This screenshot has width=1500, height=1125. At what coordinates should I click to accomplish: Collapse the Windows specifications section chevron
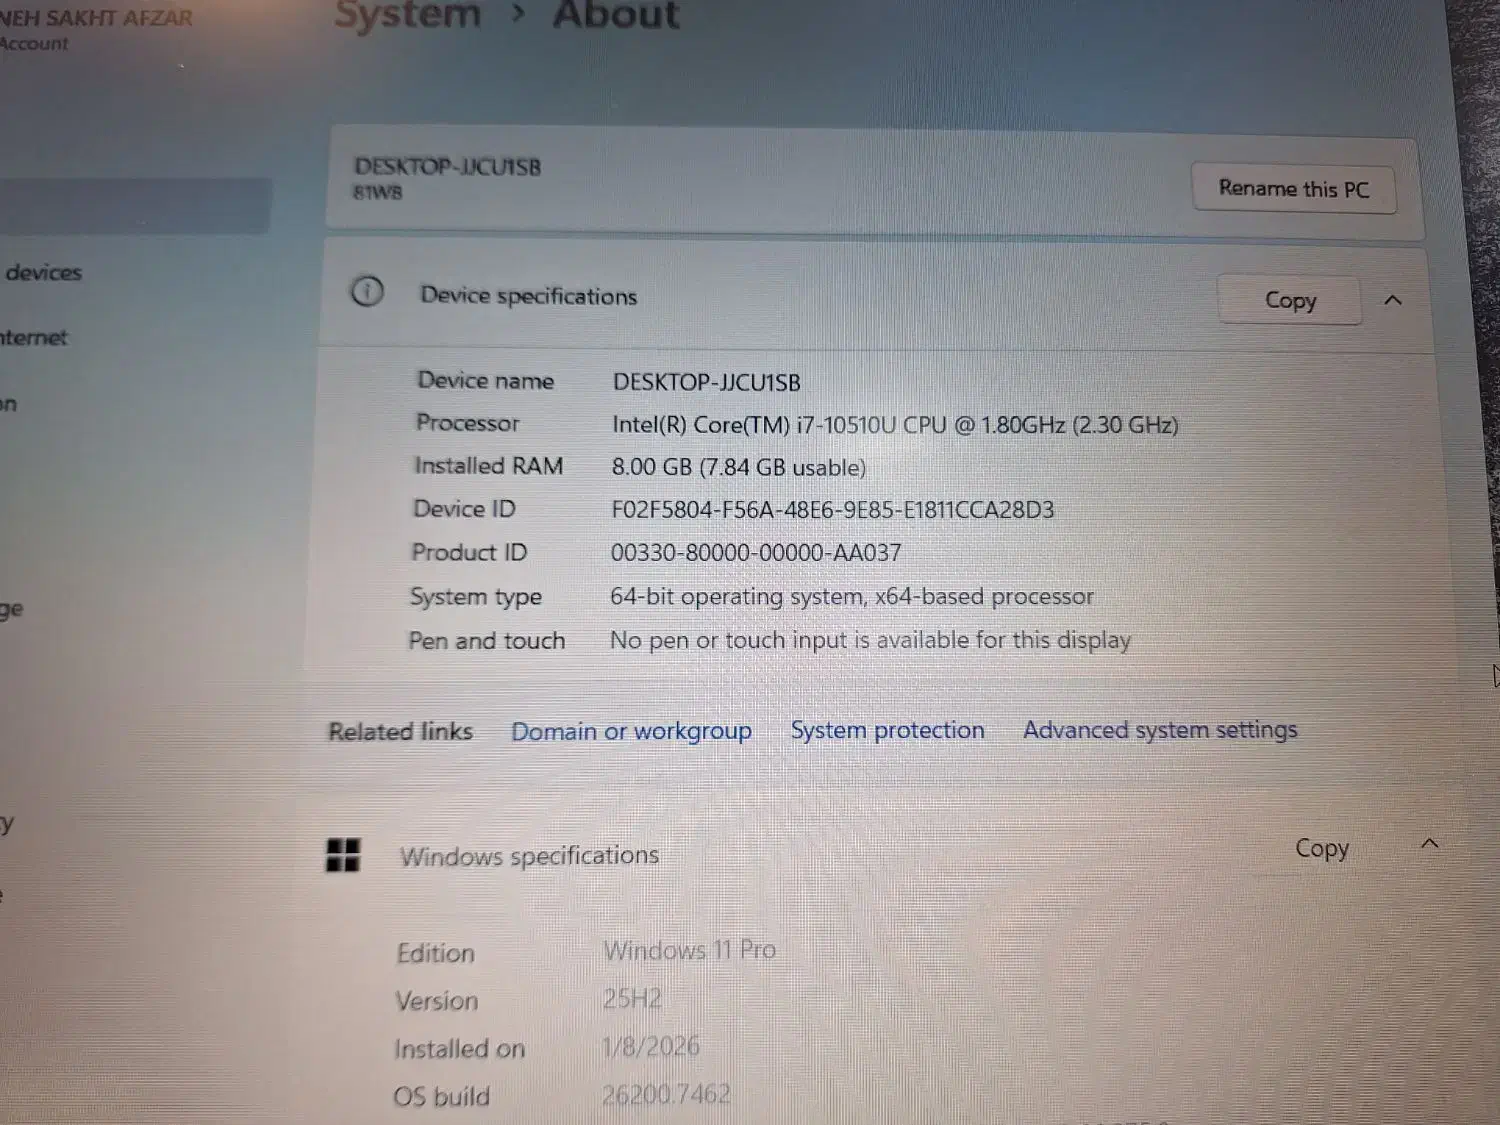pyautogui.click(x=1430, y=844)
